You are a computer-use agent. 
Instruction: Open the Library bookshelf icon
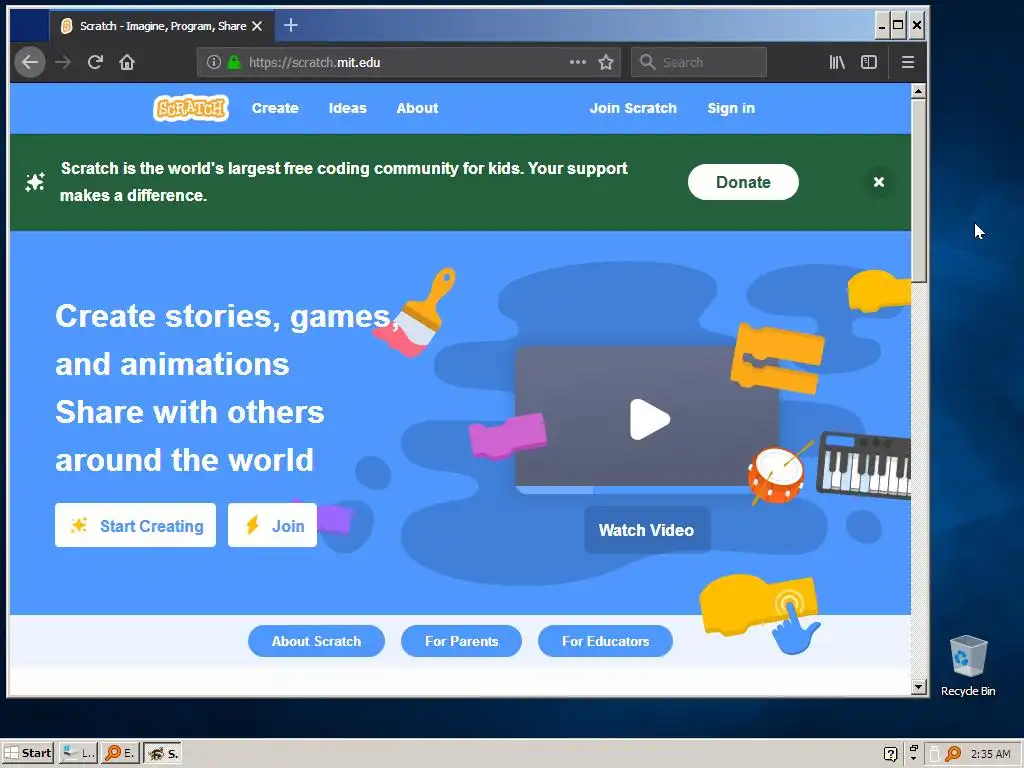click(837, 63)
